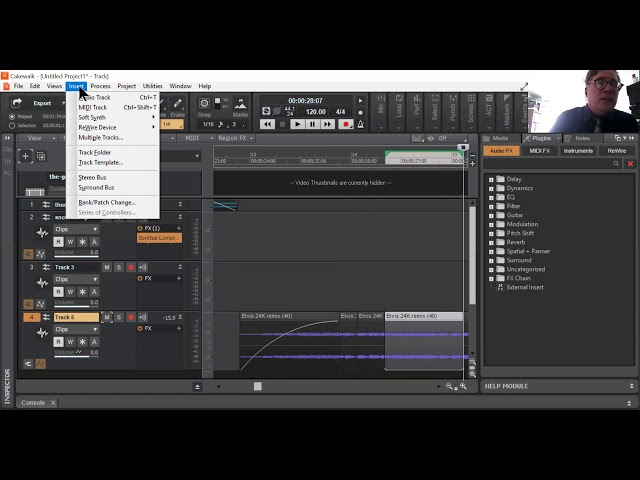Open the Region FX dropdown
Viewport: 640px width, 480px height.
(x=236, y=138)
